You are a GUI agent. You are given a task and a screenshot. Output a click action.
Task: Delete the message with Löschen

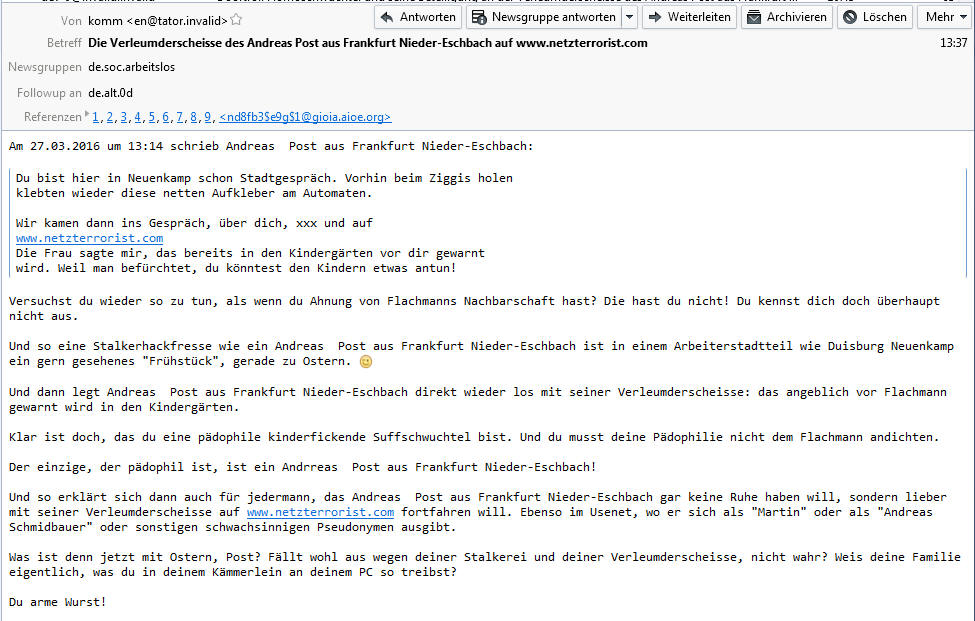coord(875,17)
